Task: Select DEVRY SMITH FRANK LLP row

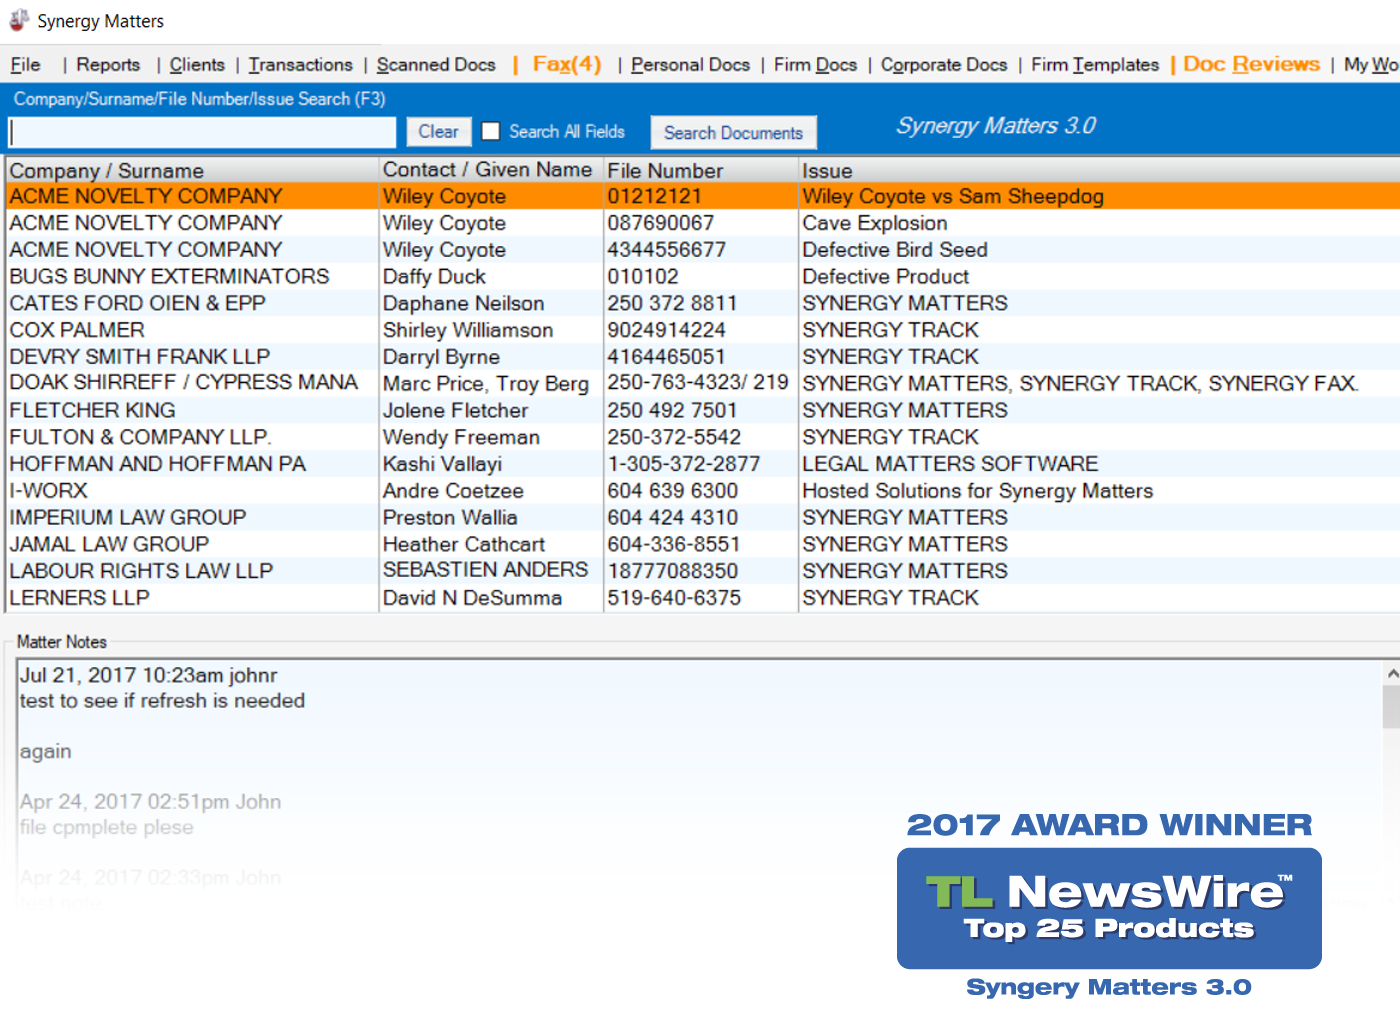Action: coord(703,357)
